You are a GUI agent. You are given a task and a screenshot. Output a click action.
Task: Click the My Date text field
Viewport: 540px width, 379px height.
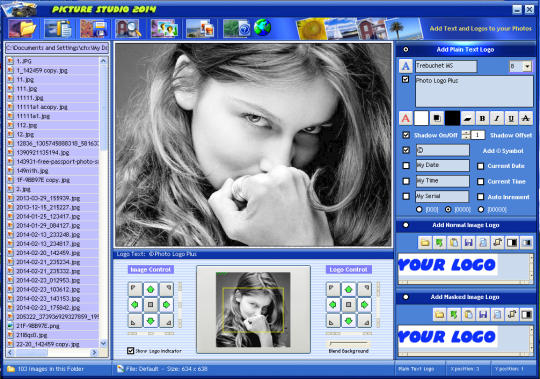tap(443, 165)
